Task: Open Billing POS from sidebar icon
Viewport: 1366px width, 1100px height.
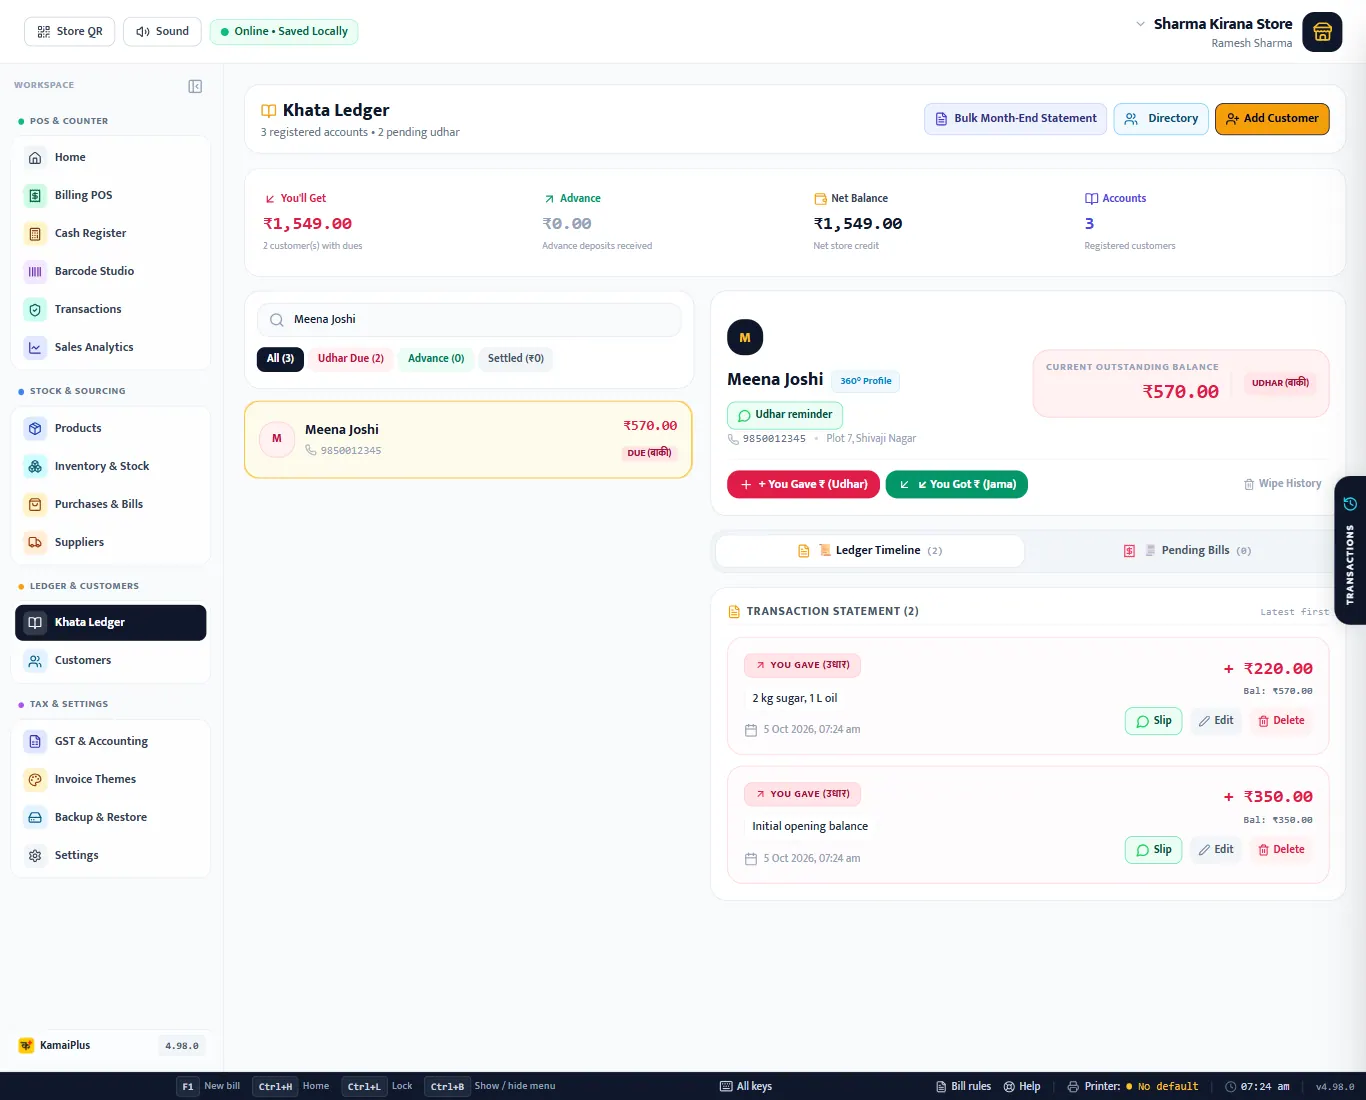Action: click(35, 195)
